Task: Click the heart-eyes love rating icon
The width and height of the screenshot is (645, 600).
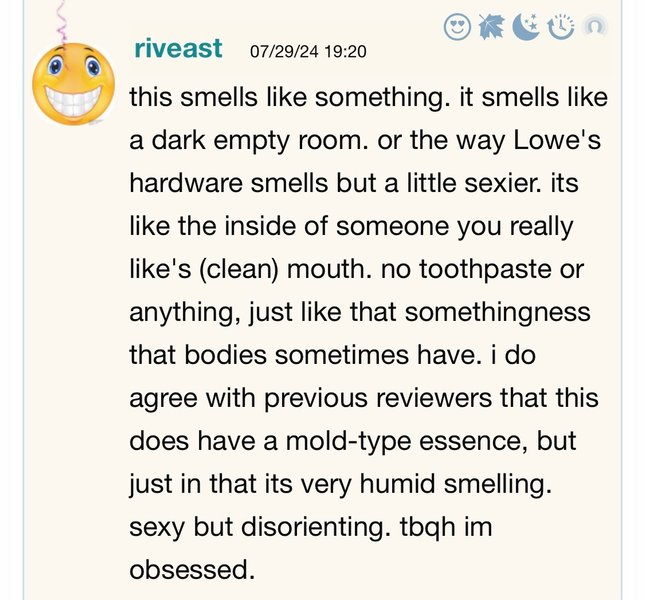Action: point(457,27)
